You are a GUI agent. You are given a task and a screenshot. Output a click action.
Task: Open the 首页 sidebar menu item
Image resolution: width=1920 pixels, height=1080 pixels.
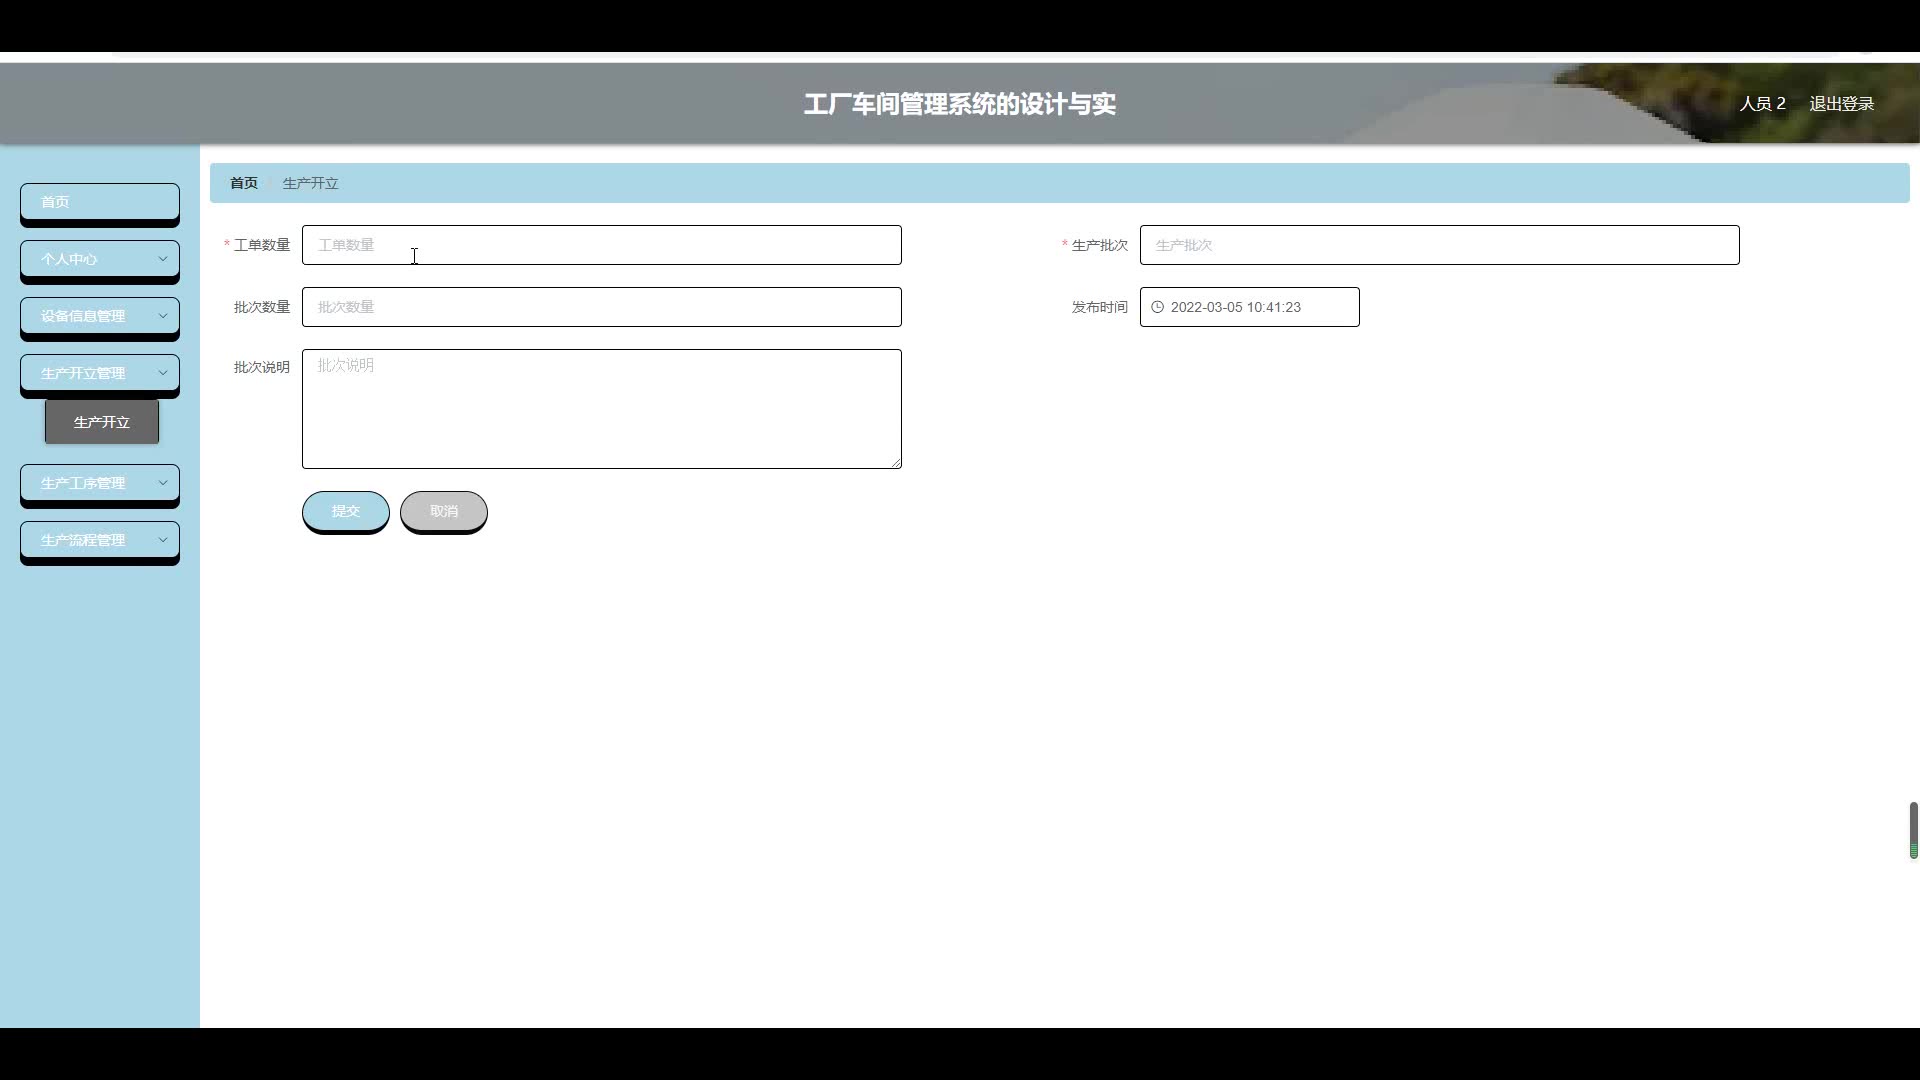tap(99, 202)
